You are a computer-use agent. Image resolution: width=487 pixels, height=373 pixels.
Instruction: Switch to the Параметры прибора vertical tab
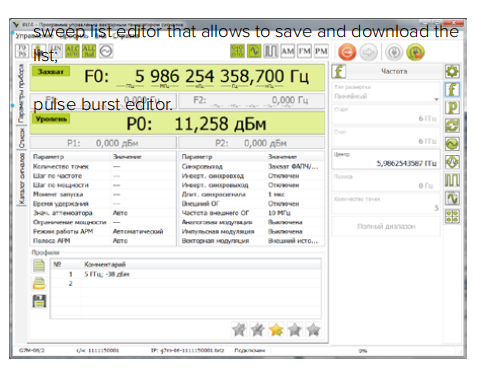(x=21, y=93)
